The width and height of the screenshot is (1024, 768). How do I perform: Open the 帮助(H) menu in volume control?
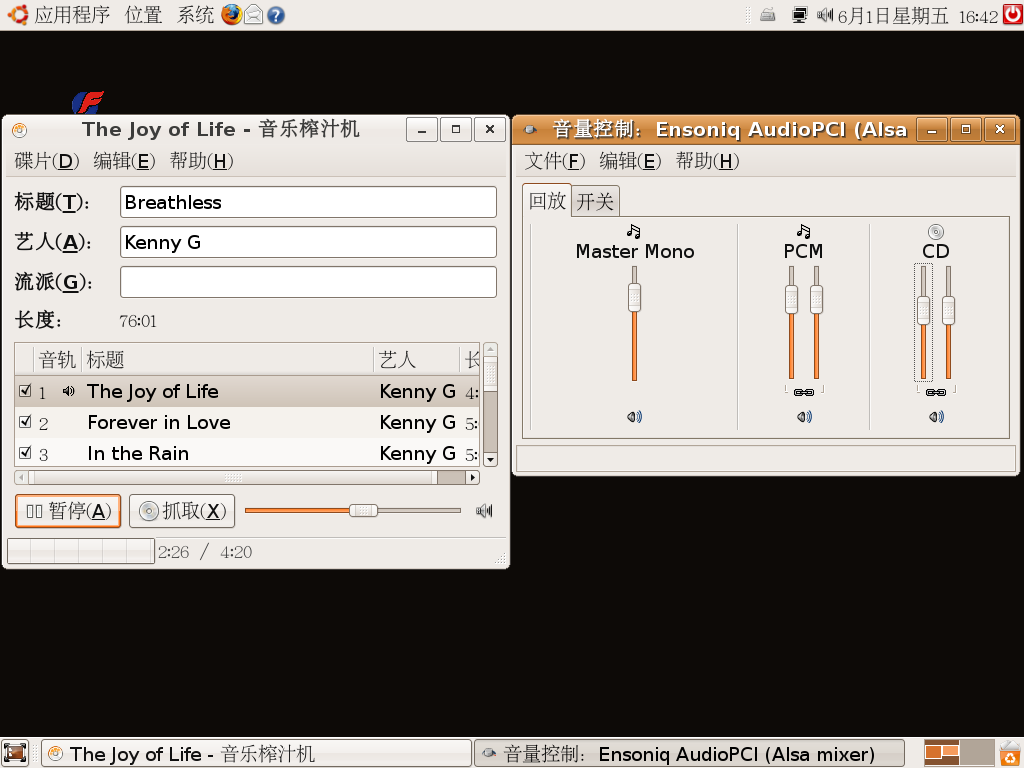coord(707,161)
